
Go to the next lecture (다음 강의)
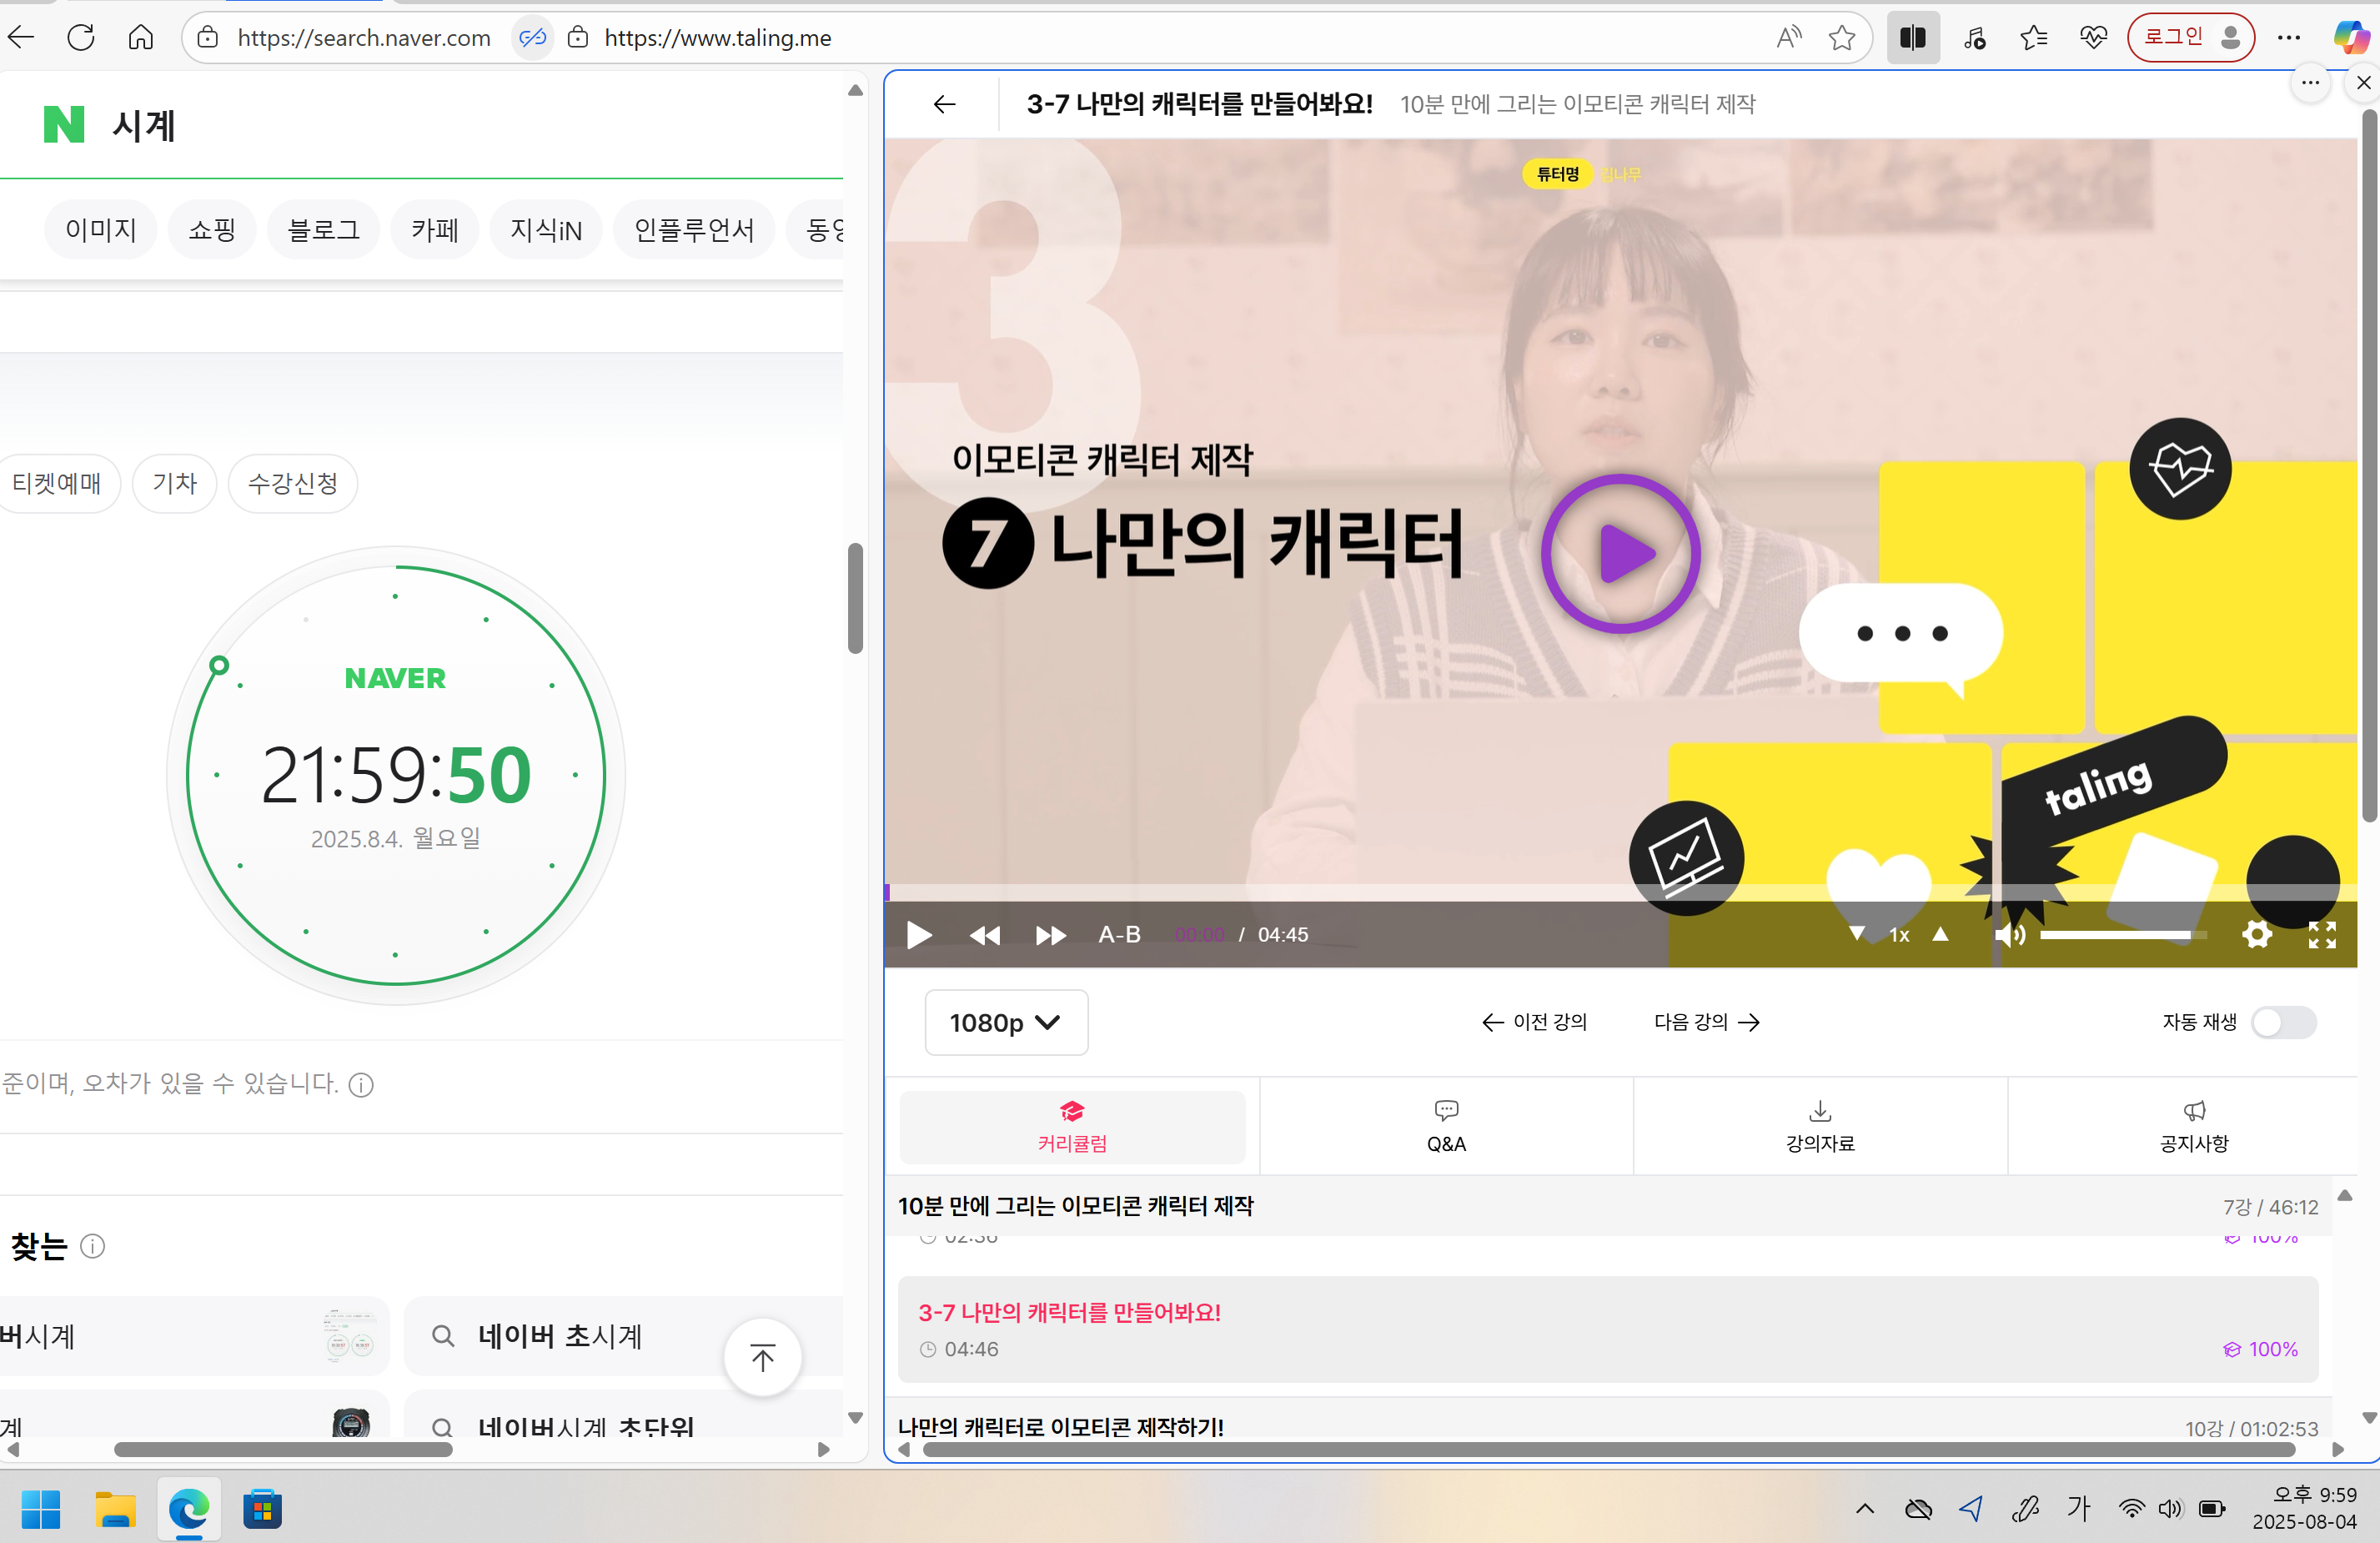coord(1705,1022)
